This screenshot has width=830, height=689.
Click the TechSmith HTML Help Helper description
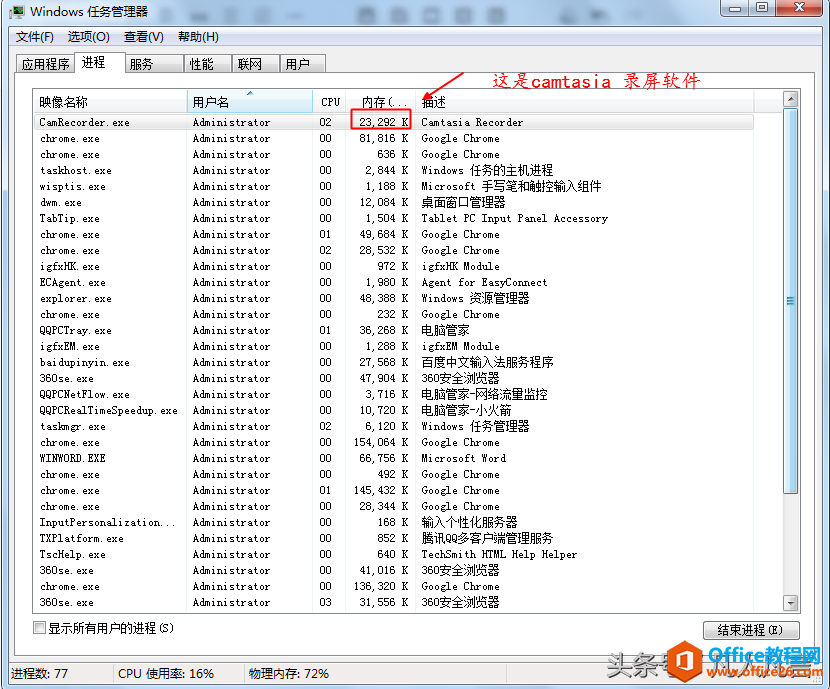499,555
